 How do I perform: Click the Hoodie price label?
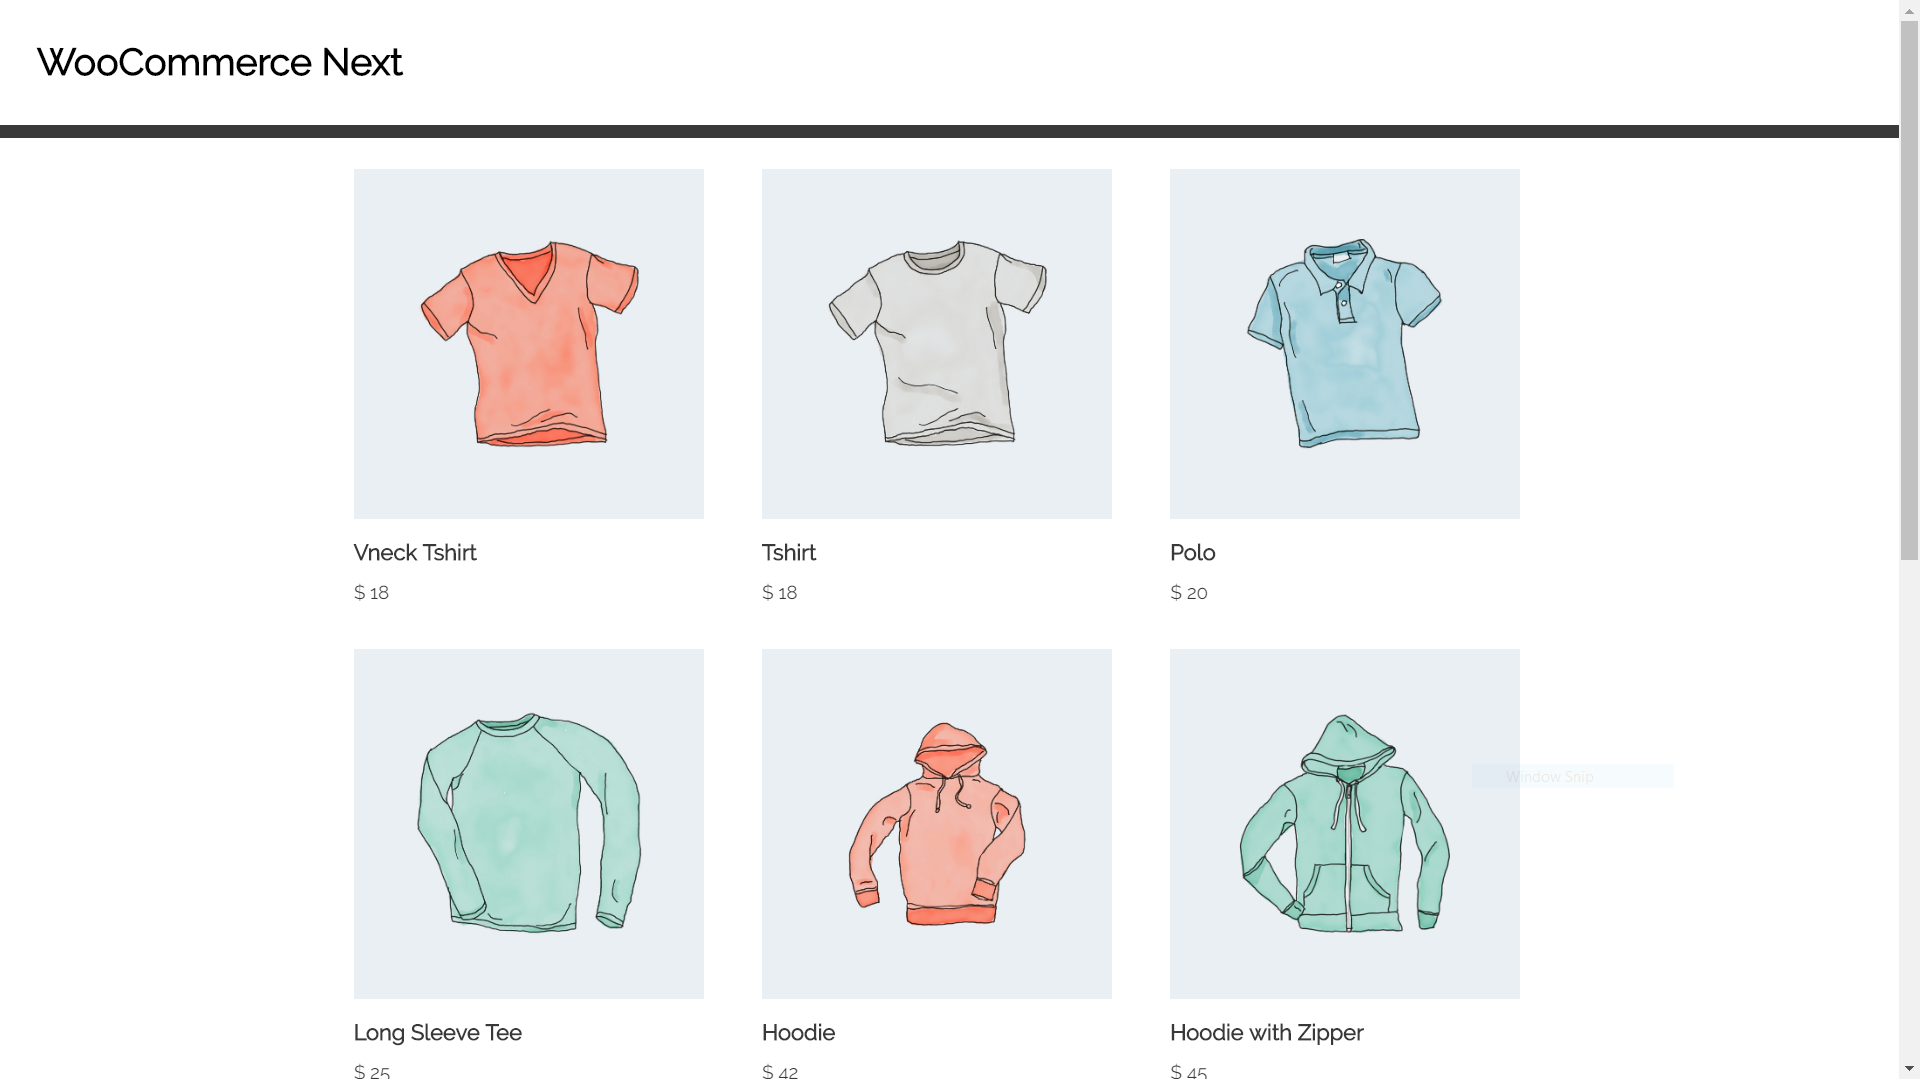[779, 1072]
